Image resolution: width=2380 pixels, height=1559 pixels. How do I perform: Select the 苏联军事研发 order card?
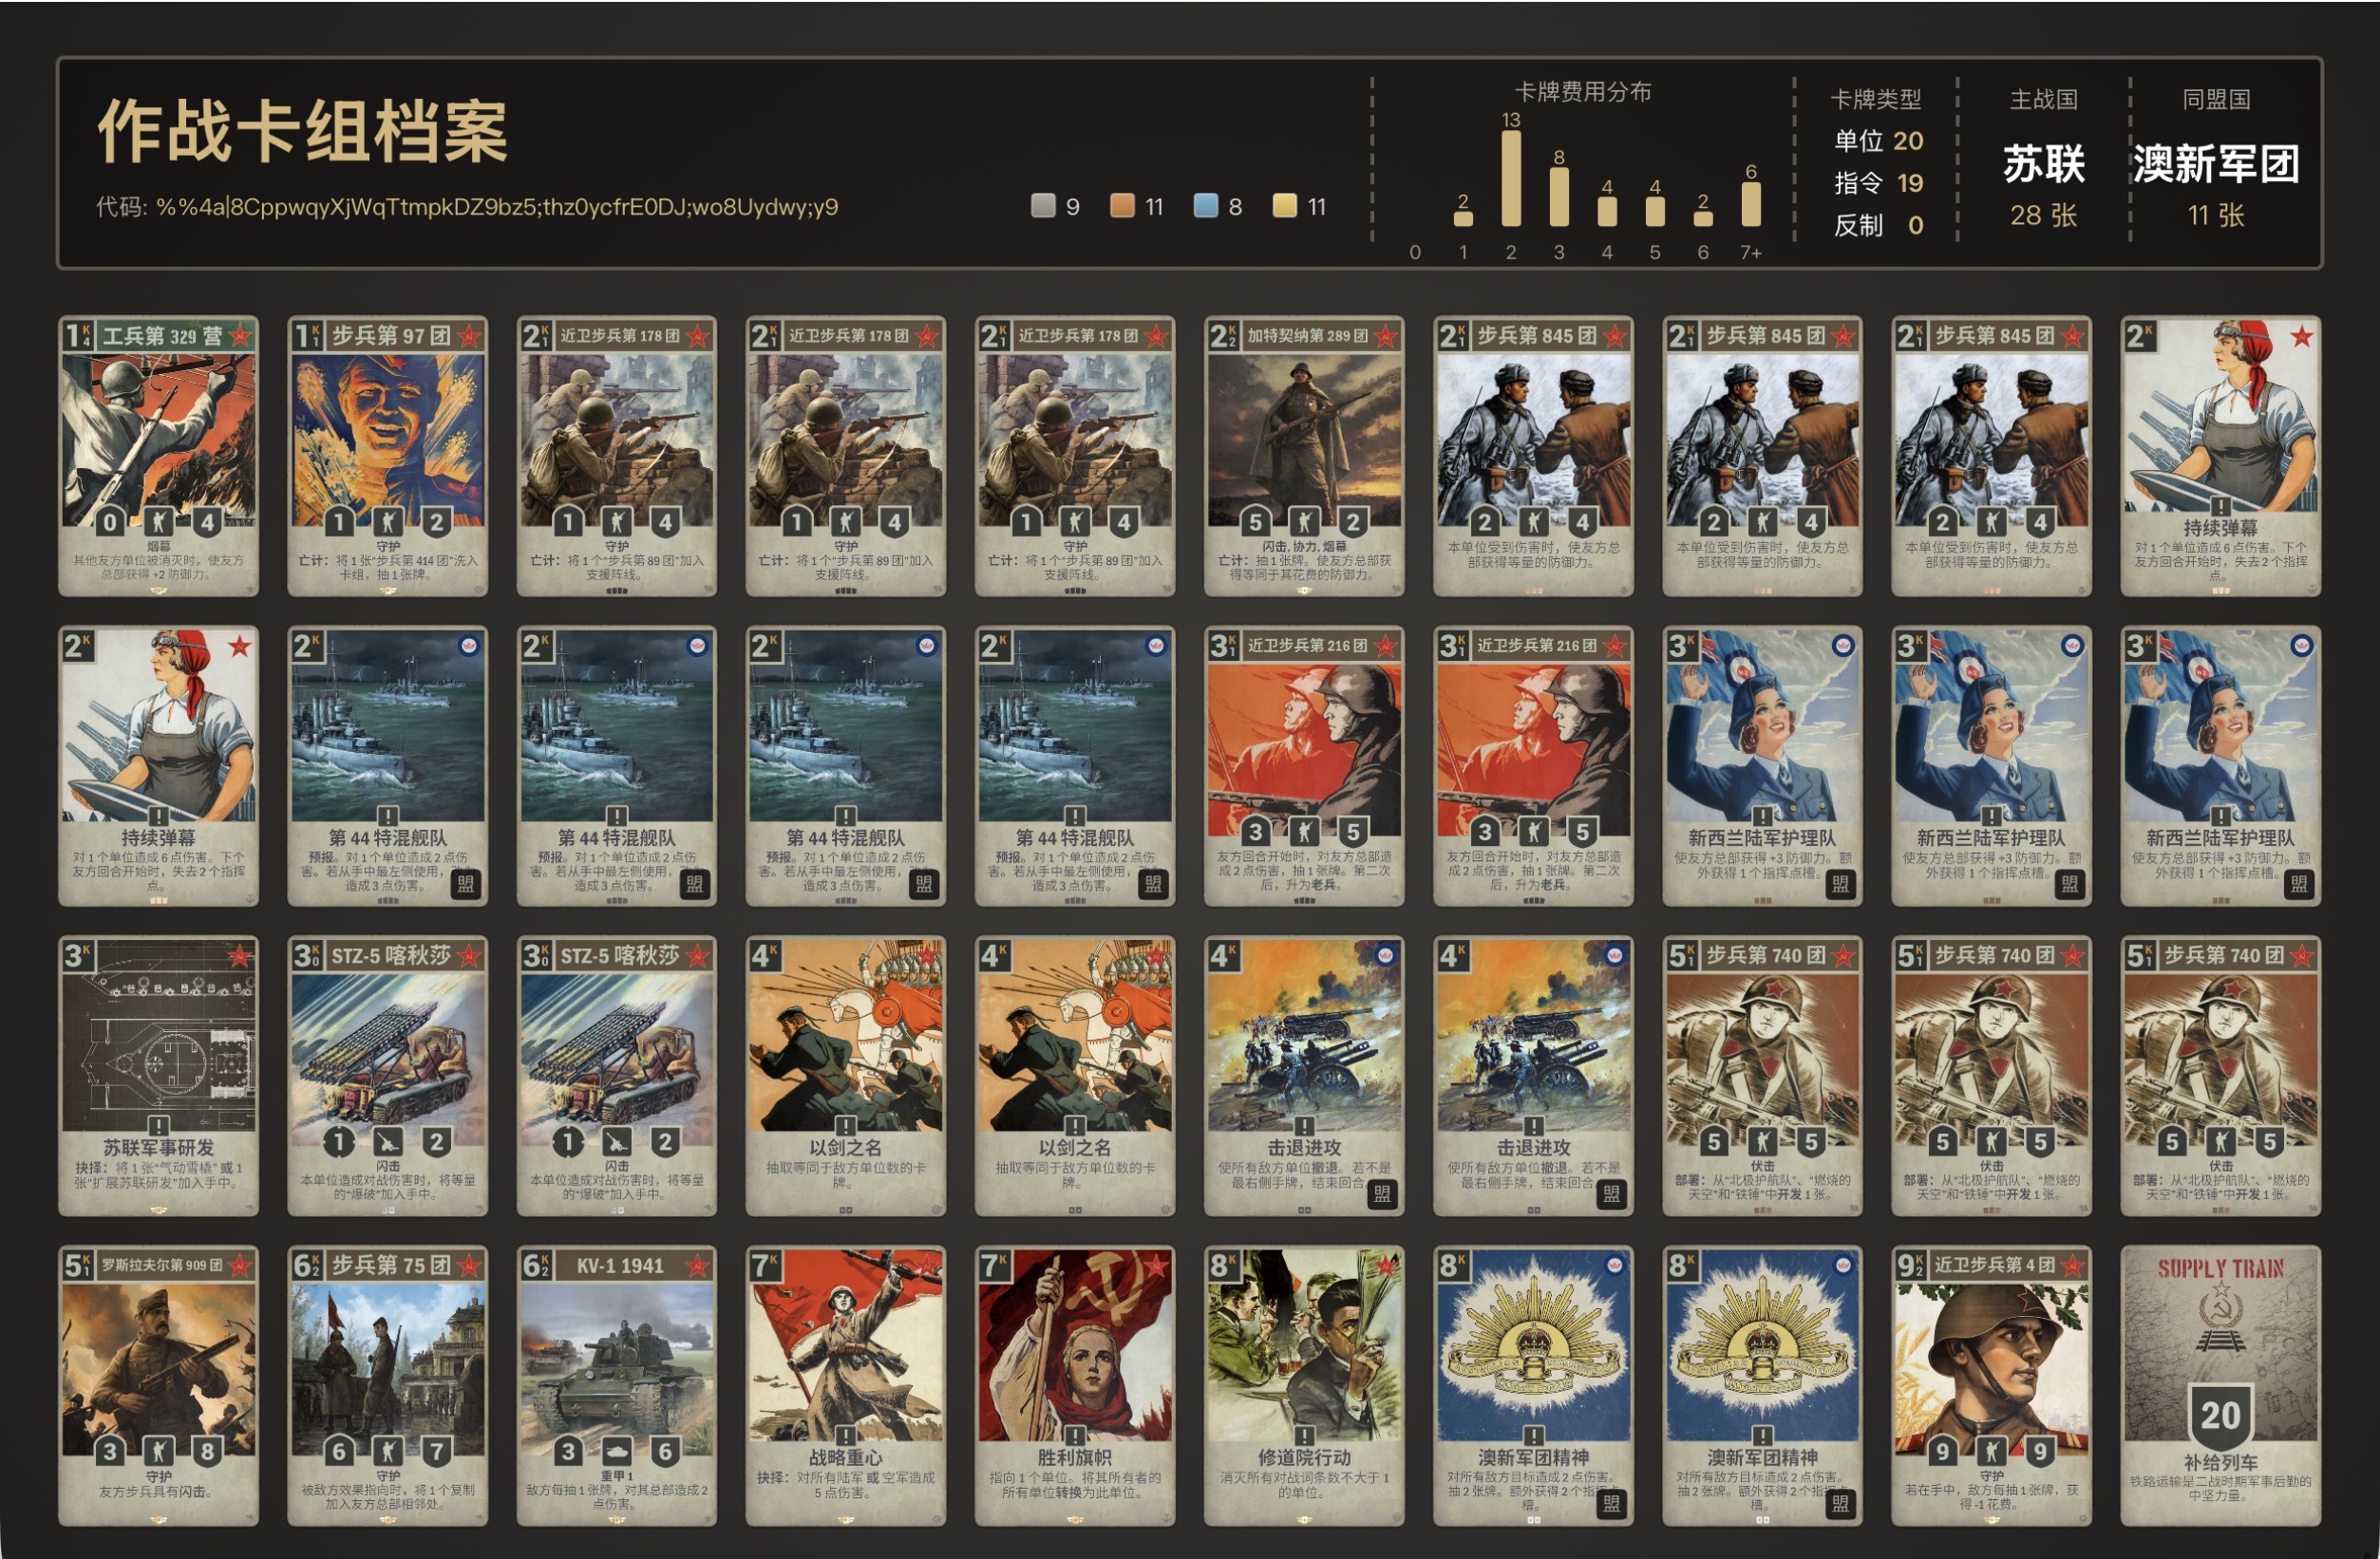[158, 1076]
